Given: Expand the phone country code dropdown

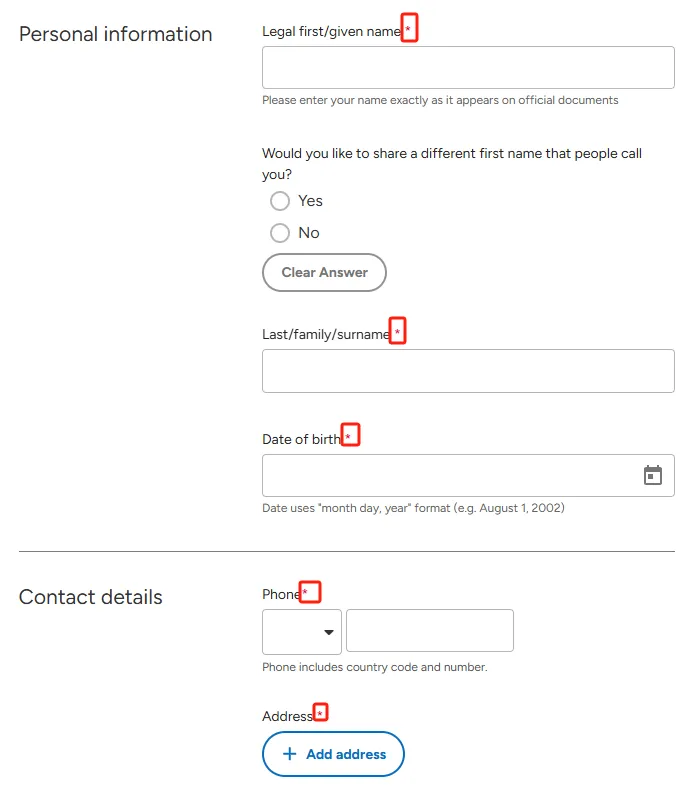Looking at the screenshot, I should (x=302, y=632).
